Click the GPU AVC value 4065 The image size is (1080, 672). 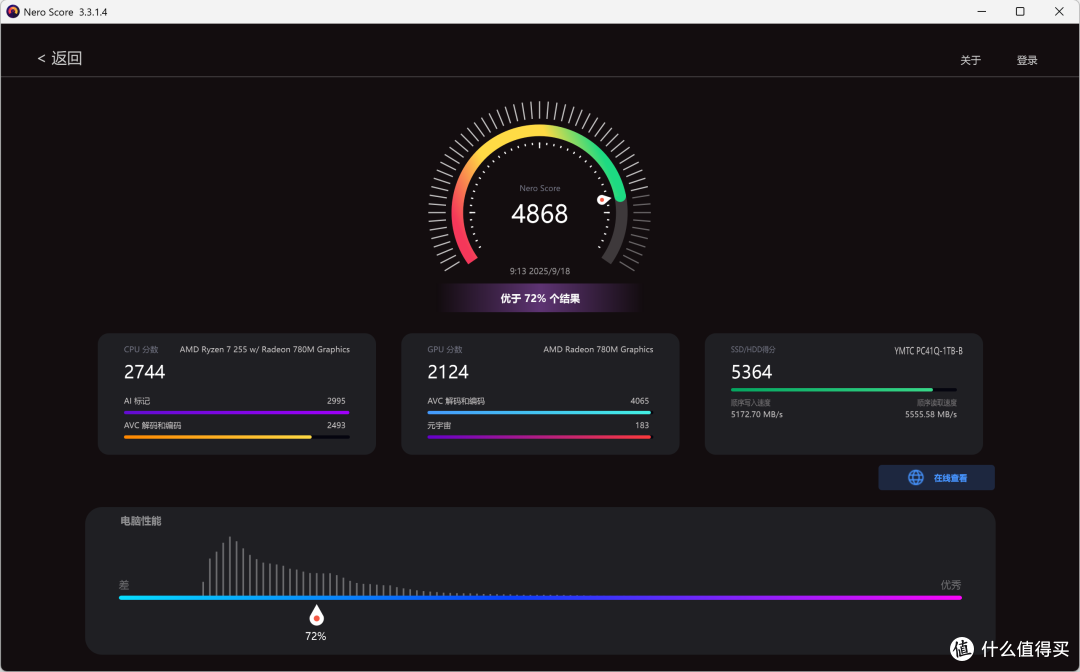(639, 401)
